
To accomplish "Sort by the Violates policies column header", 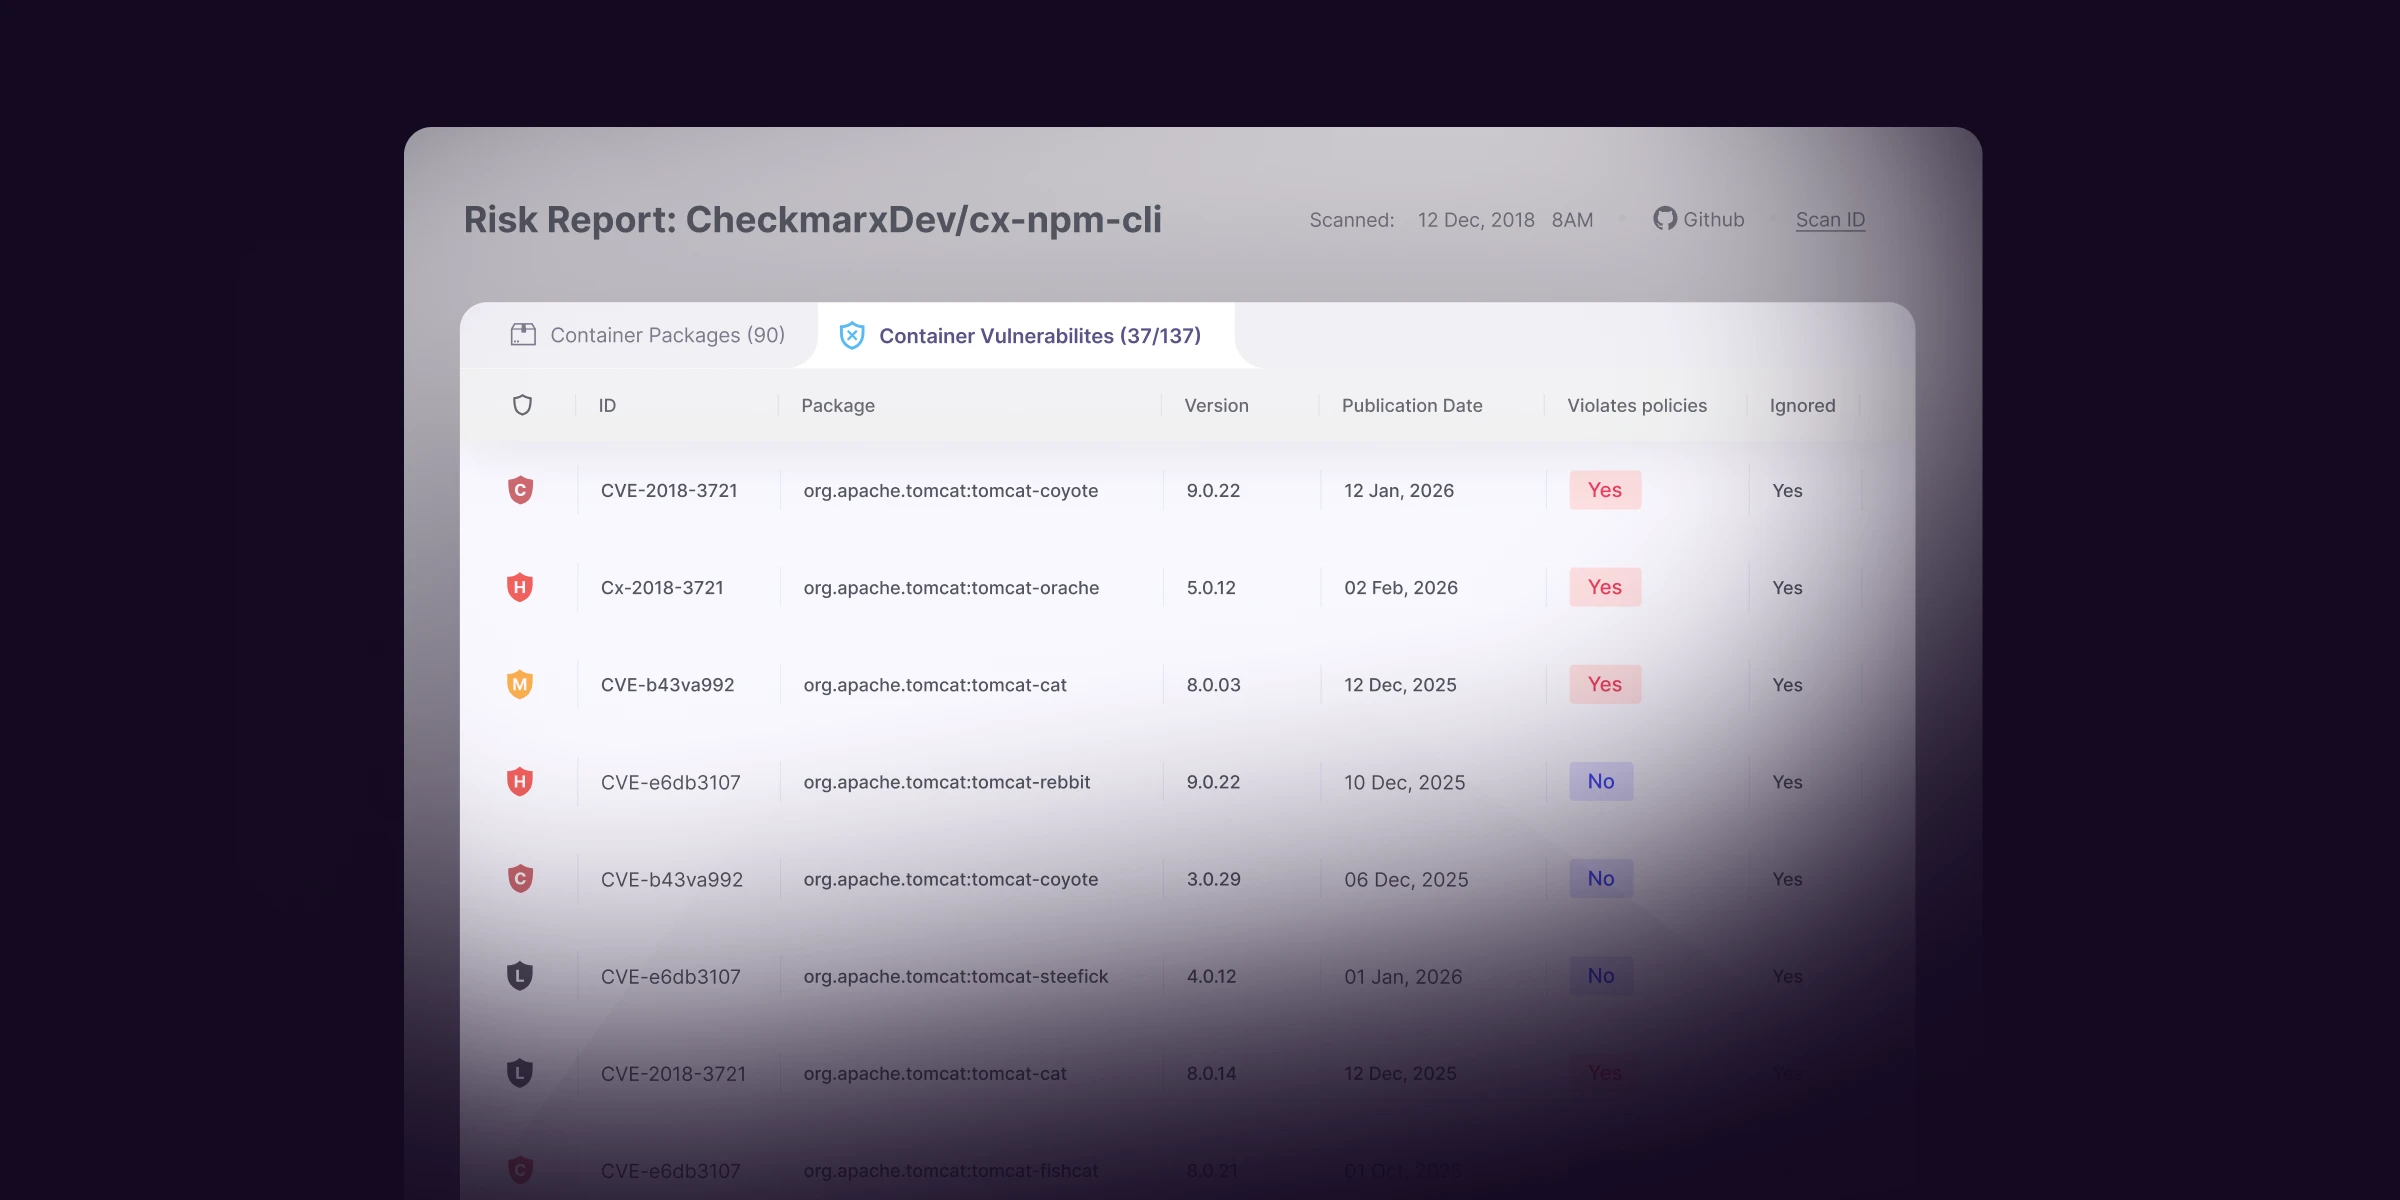I will [x=1637, y=405].
